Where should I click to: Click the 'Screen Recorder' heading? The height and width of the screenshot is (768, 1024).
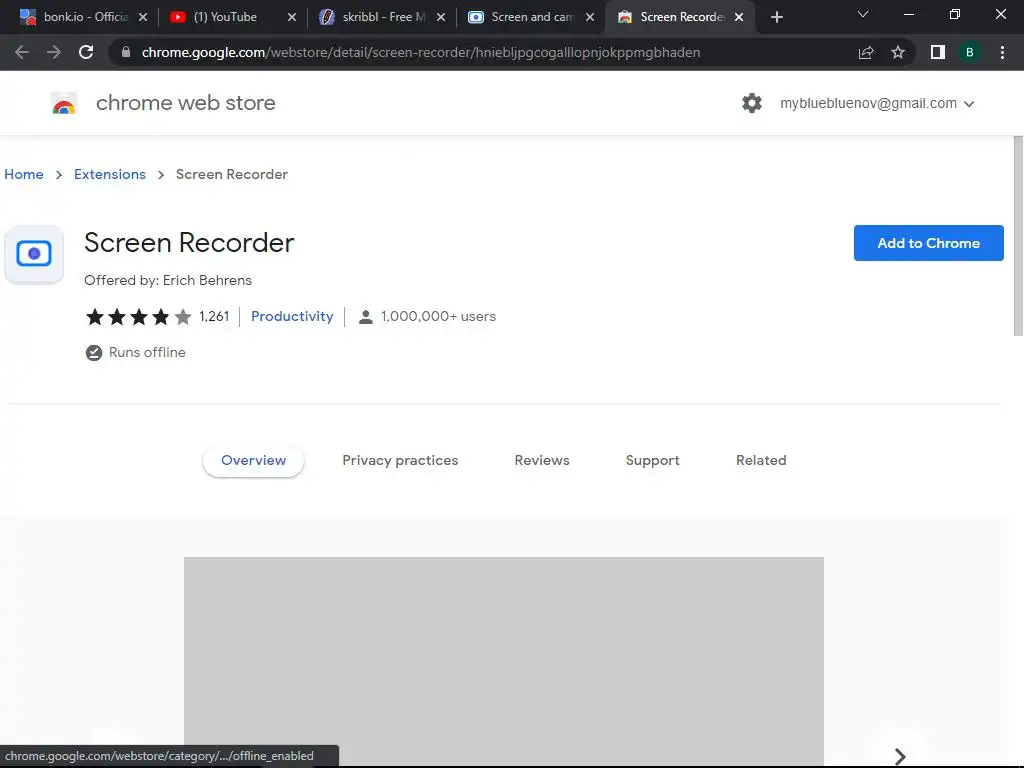click(x=189, y=243)
